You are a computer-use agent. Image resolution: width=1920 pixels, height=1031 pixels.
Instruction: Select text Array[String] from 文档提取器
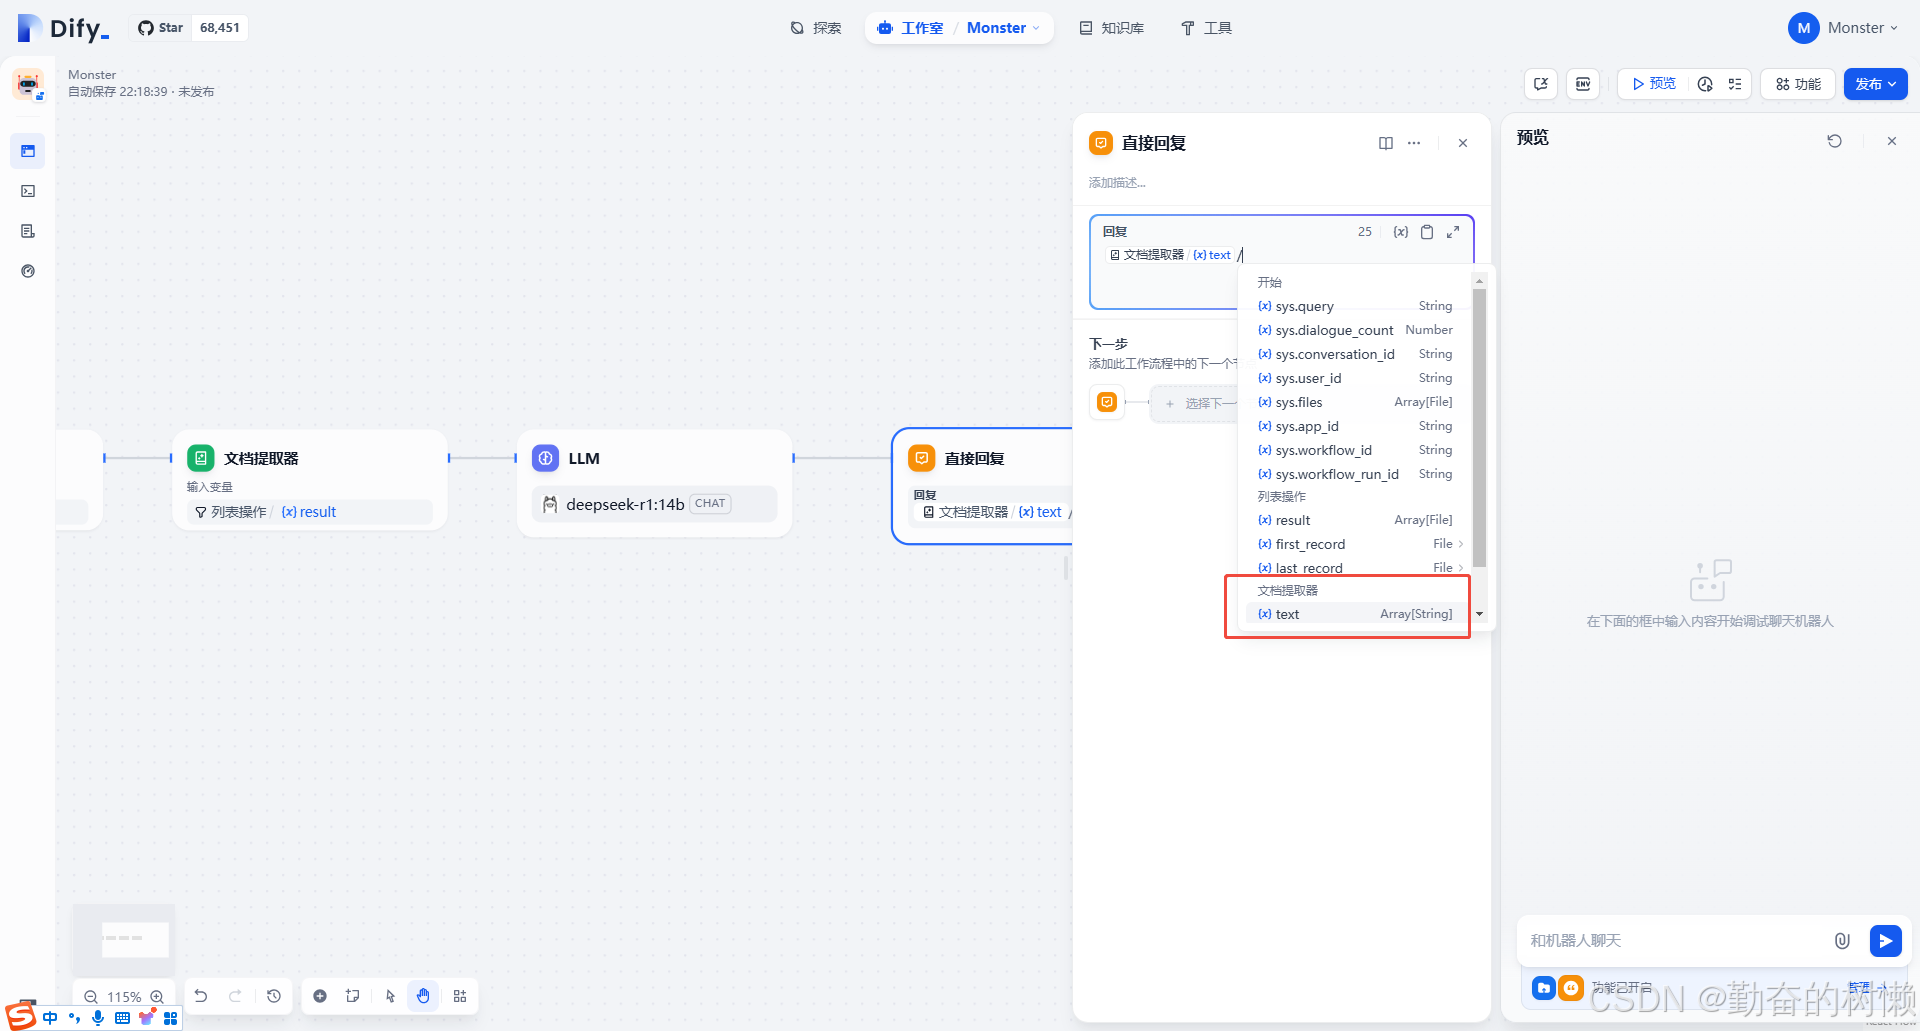tap(1355, 614)
